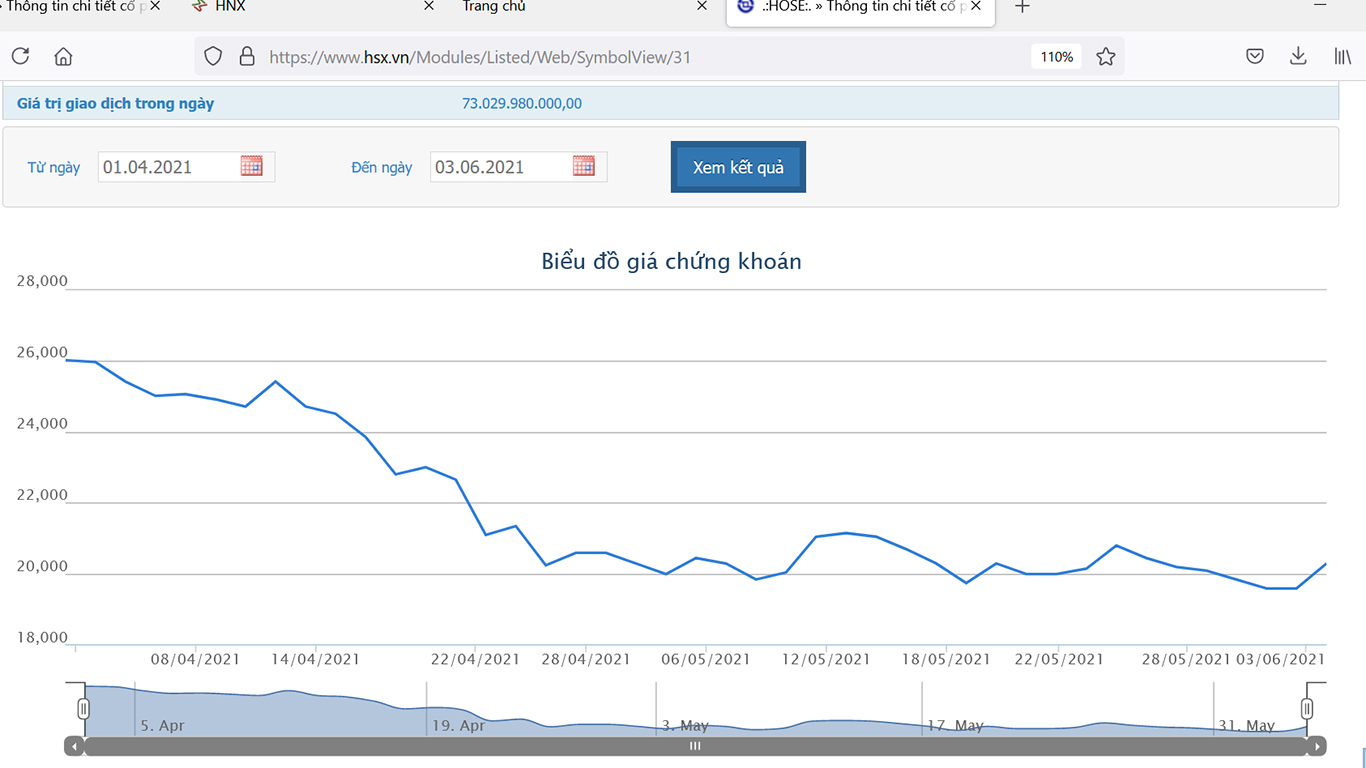Bookmark this page with the star icon
The height and width of the screenshot is (768, 1366).
(x=1105, y=57)
